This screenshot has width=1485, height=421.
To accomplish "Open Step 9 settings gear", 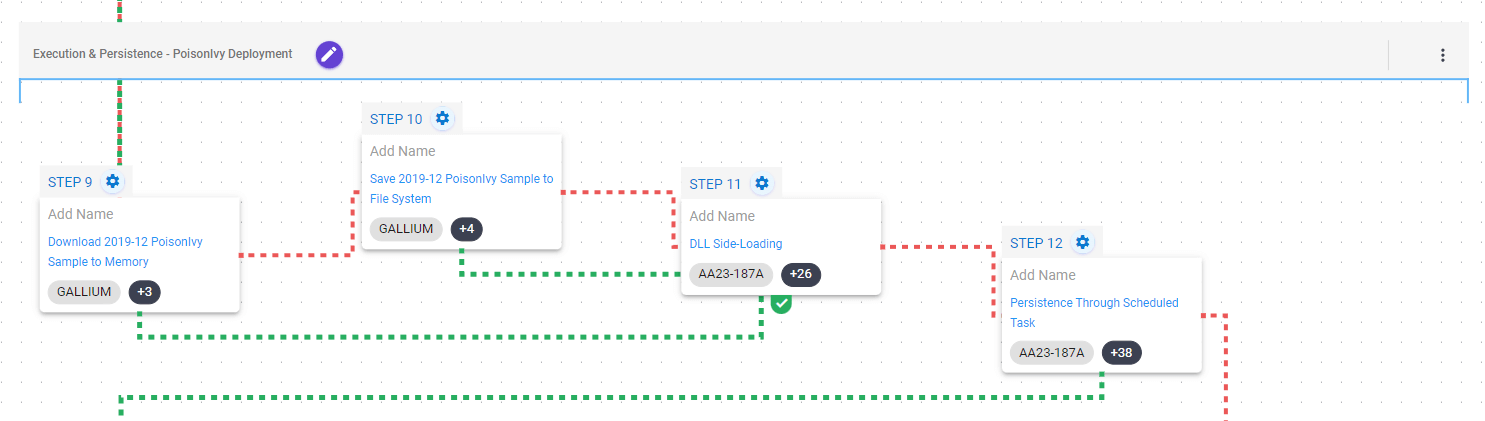I will pyautogui.click(x=113, y=181).
